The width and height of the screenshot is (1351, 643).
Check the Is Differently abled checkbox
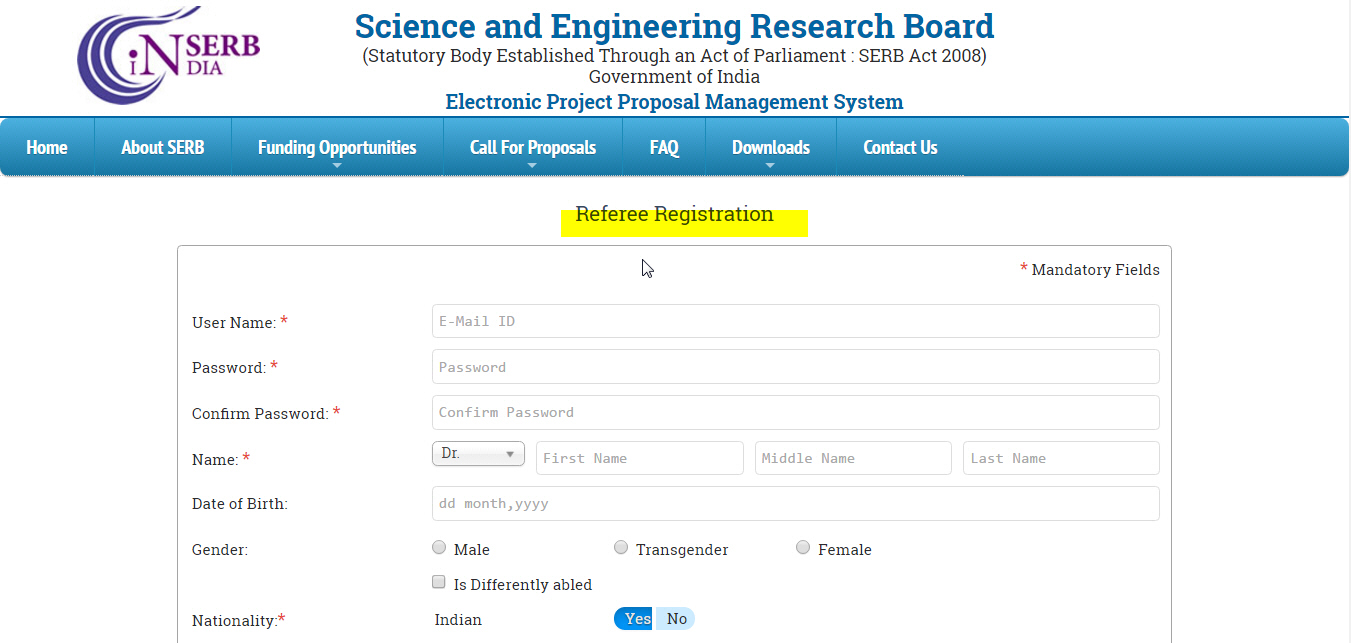(x=439, y=582)
